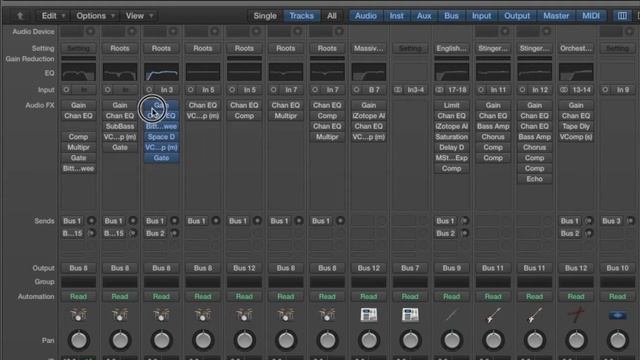
Task: Click the pan knob on the In 9 channel
Action: pos(618,340)
